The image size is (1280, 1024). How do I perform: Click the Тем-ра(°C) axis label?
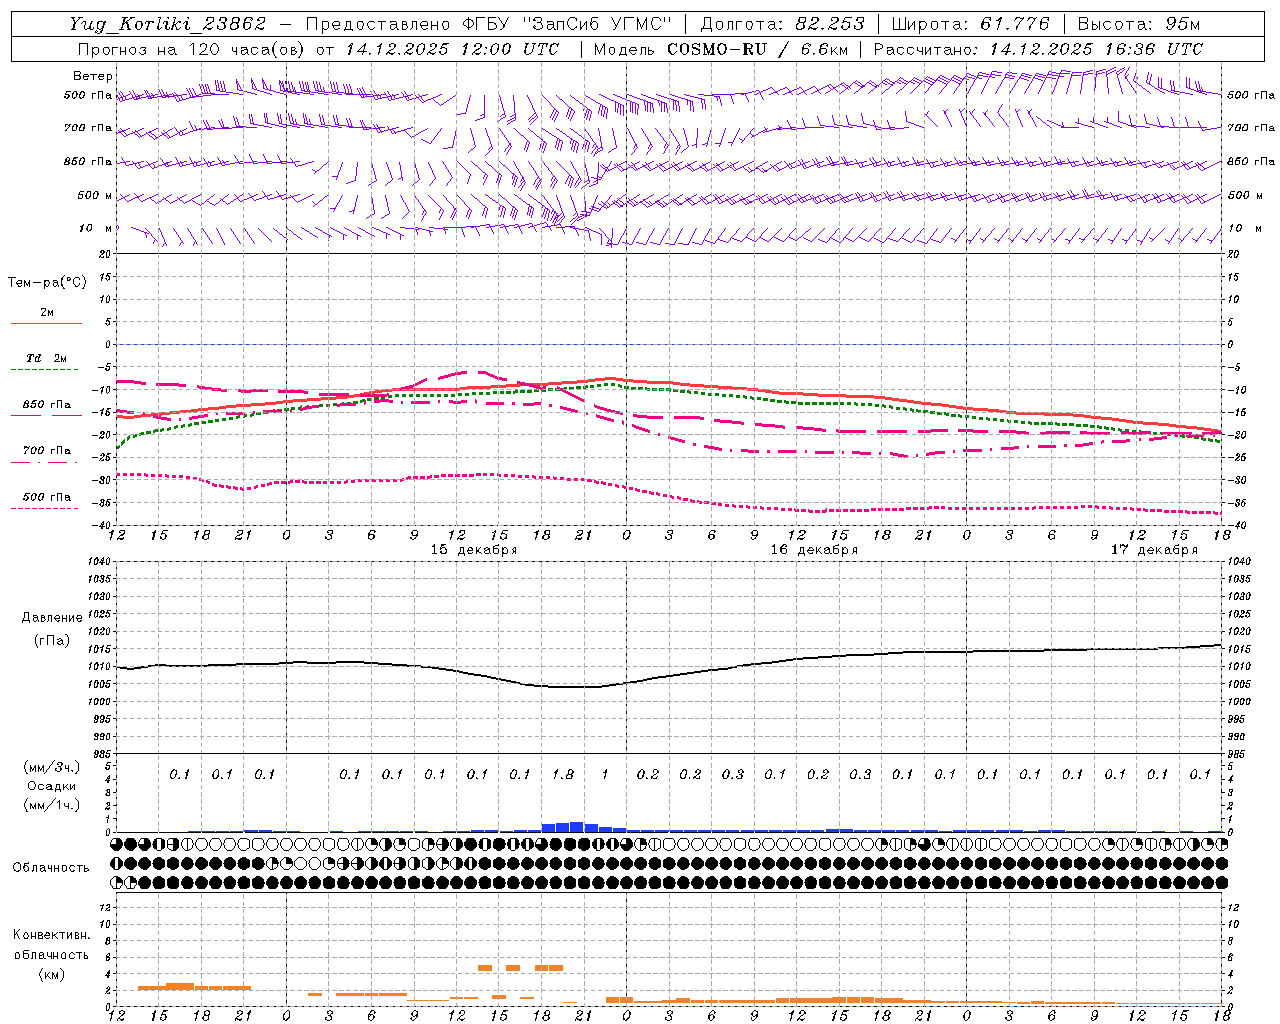(47, 283)
